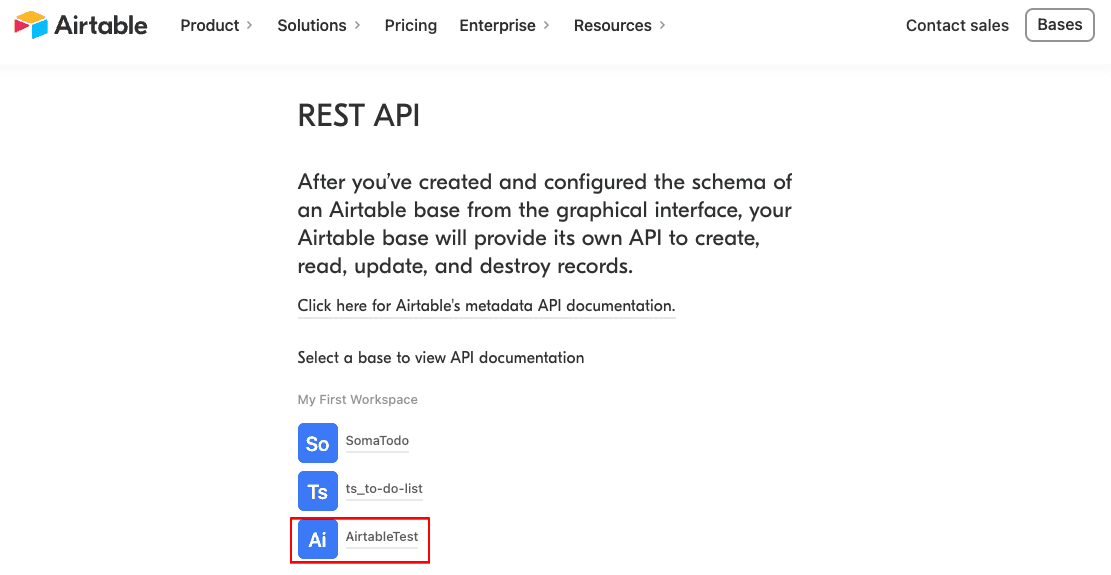The height and width of the screenshot is (575, 1111).
Task: Open the Product menu label
Action: tap(210, 25)
